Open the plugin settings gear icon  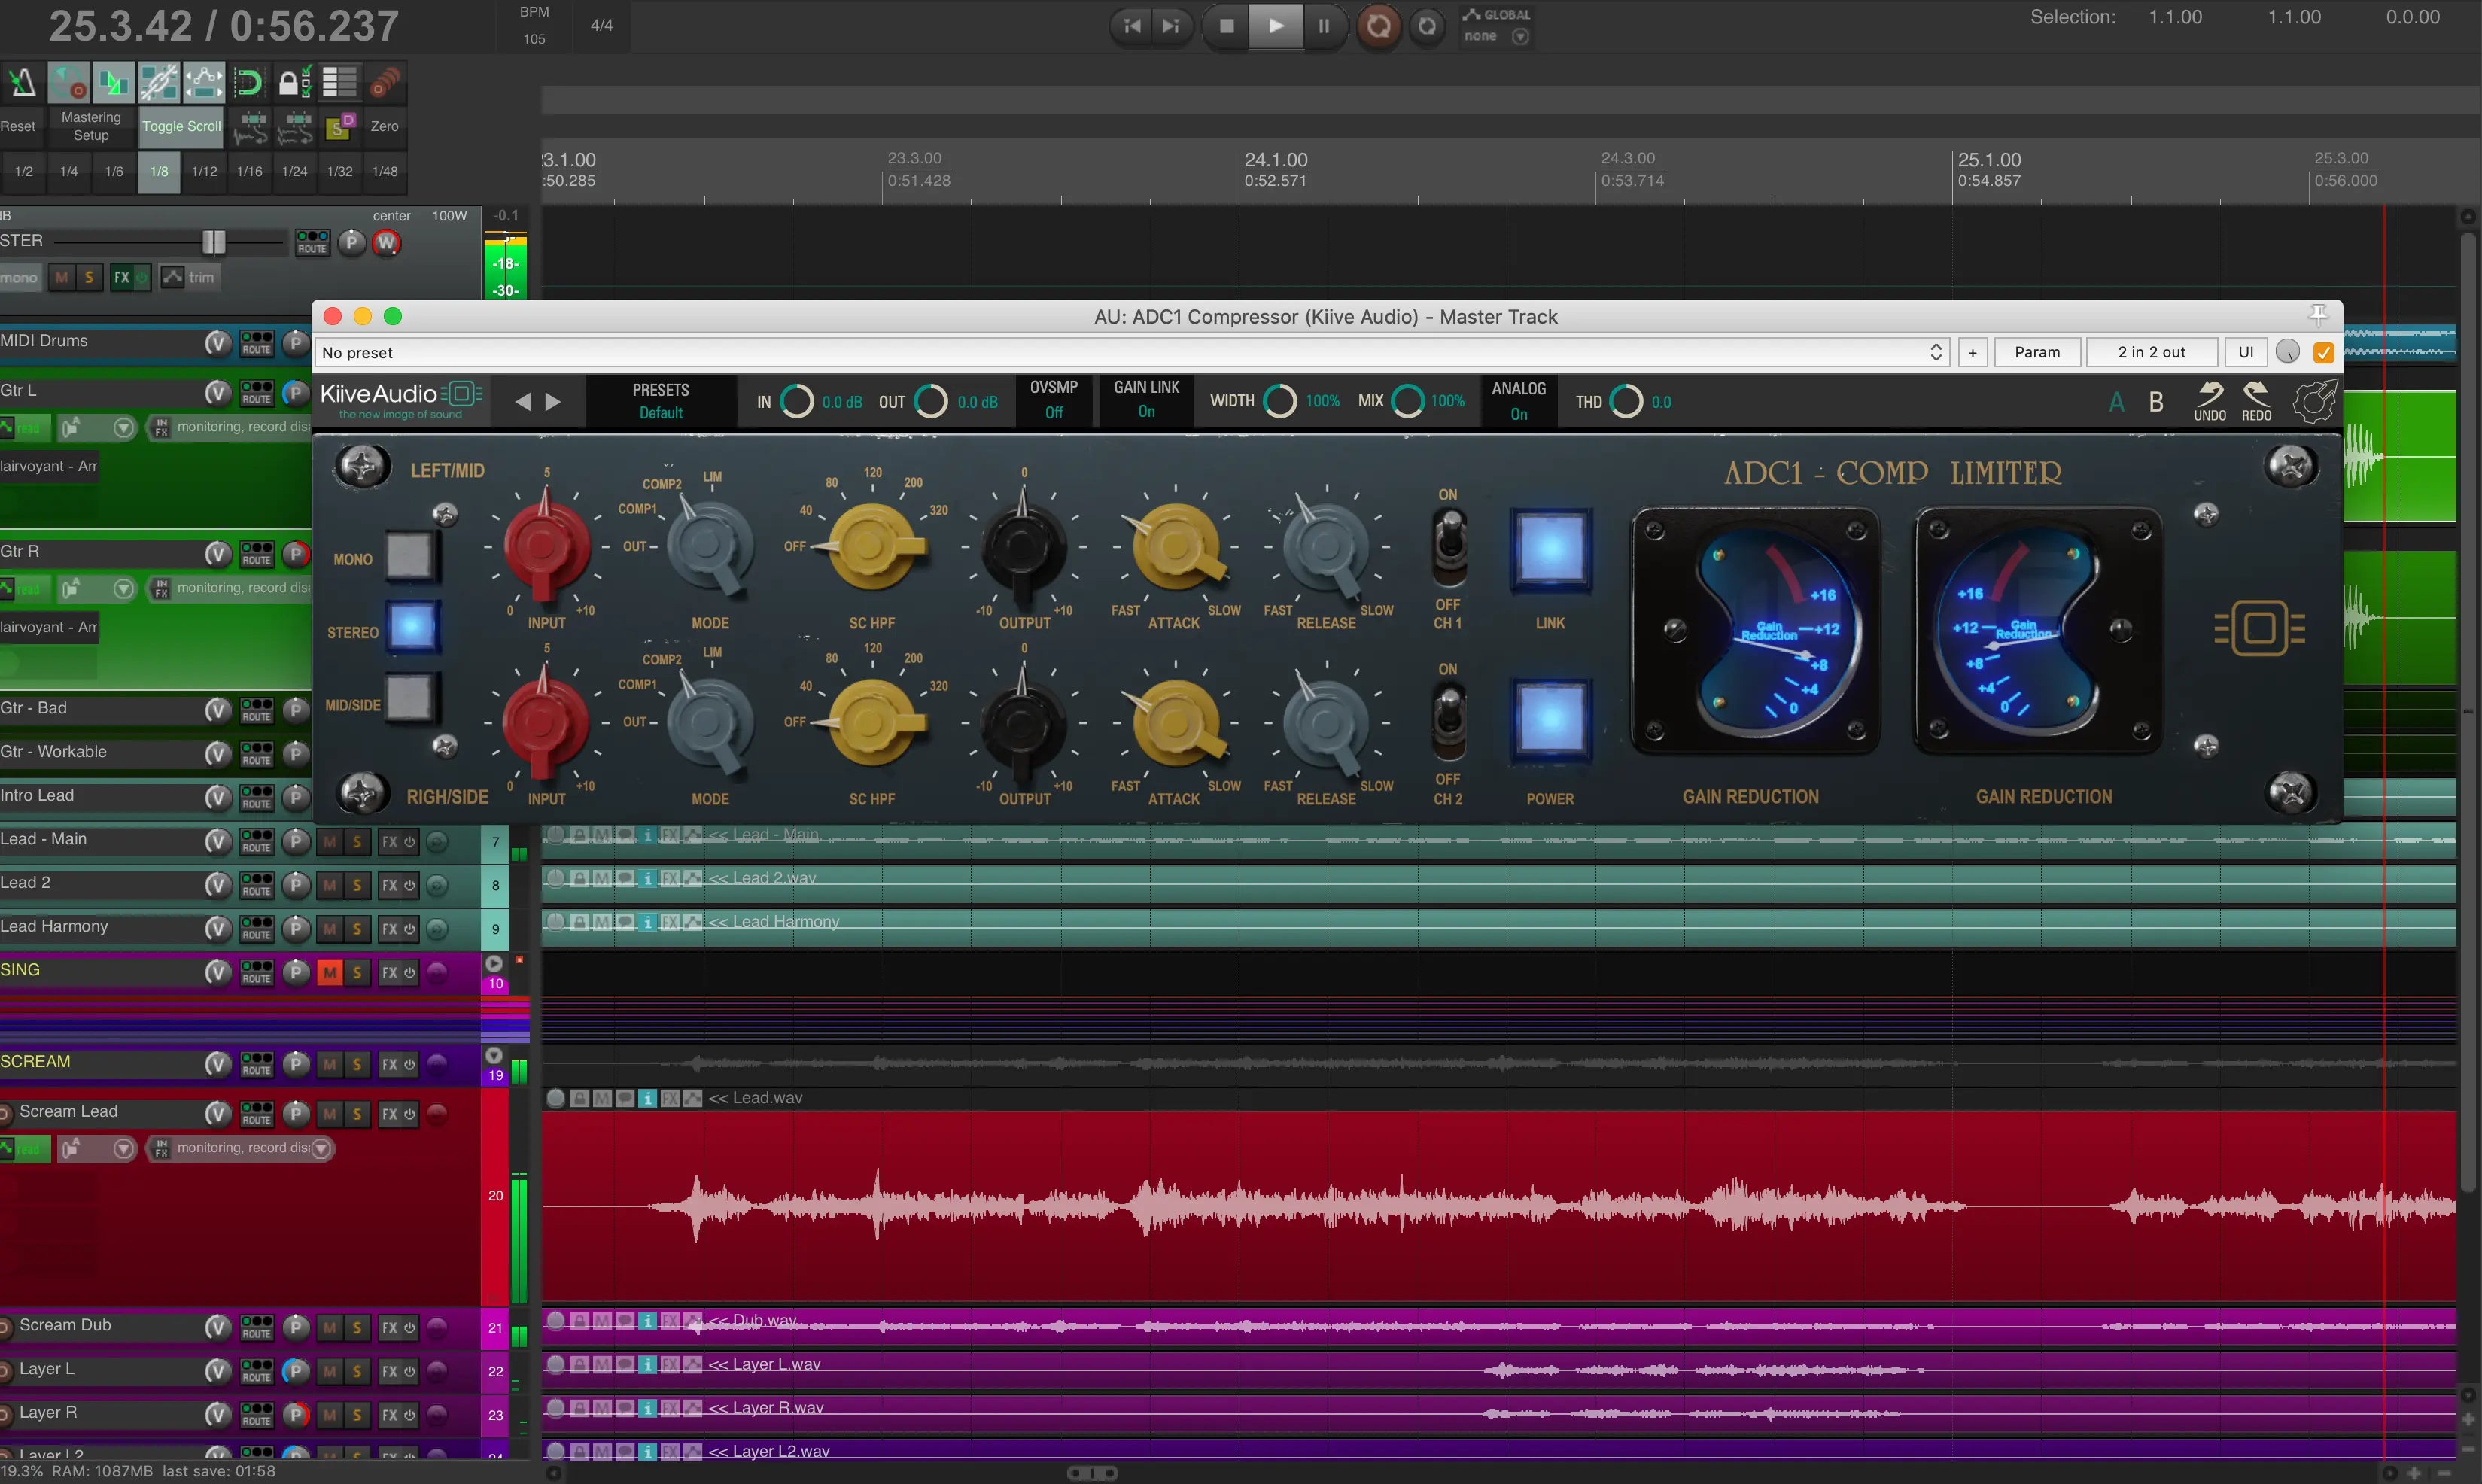click(x=2314, y=401)
